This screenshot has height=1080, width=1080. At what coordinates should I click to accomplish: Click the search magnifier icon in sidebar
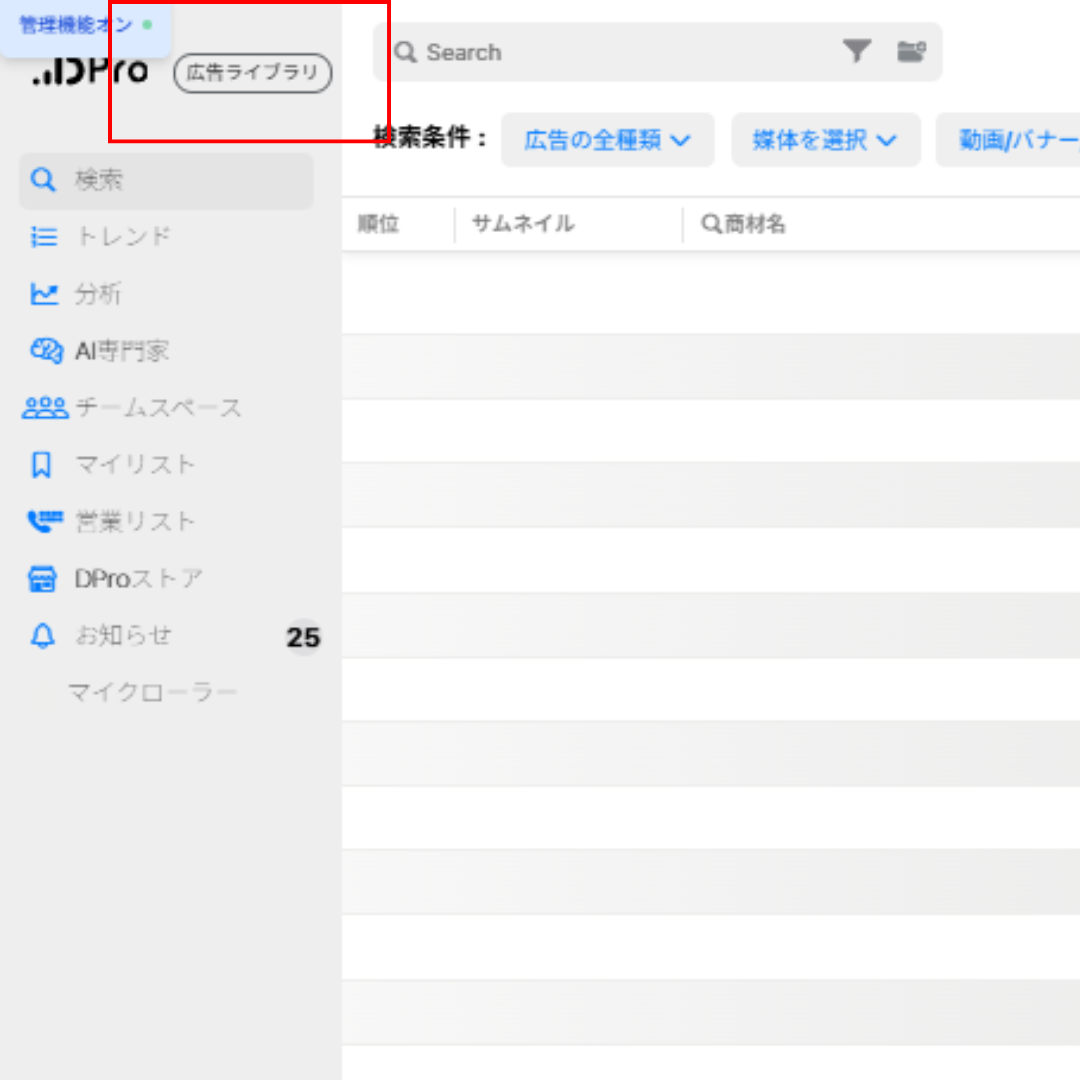(x=43, y=180)
